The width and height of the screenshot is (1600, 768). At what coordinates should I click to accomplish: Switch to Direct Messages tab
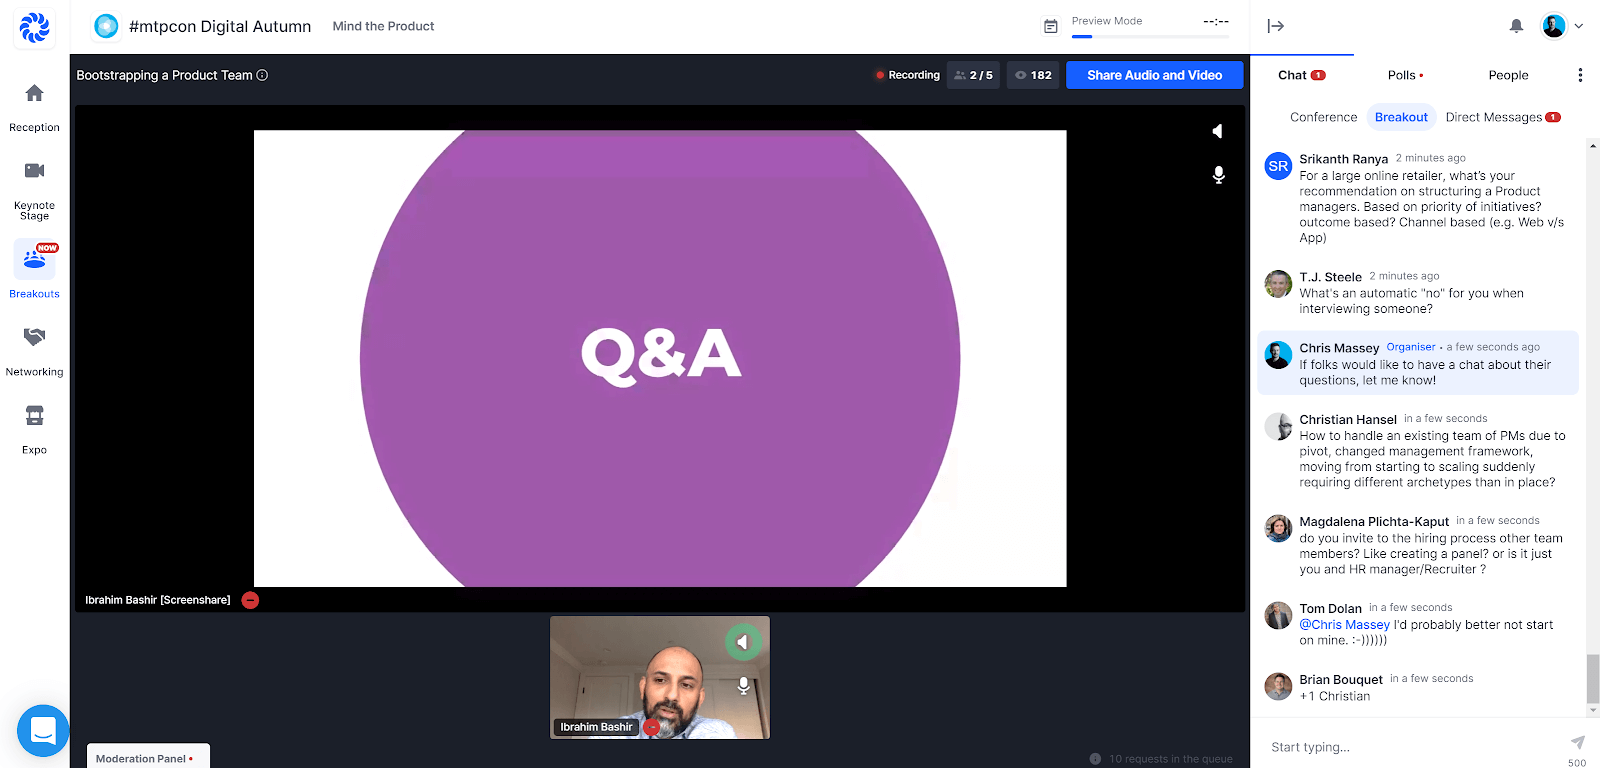point(1494,117)
